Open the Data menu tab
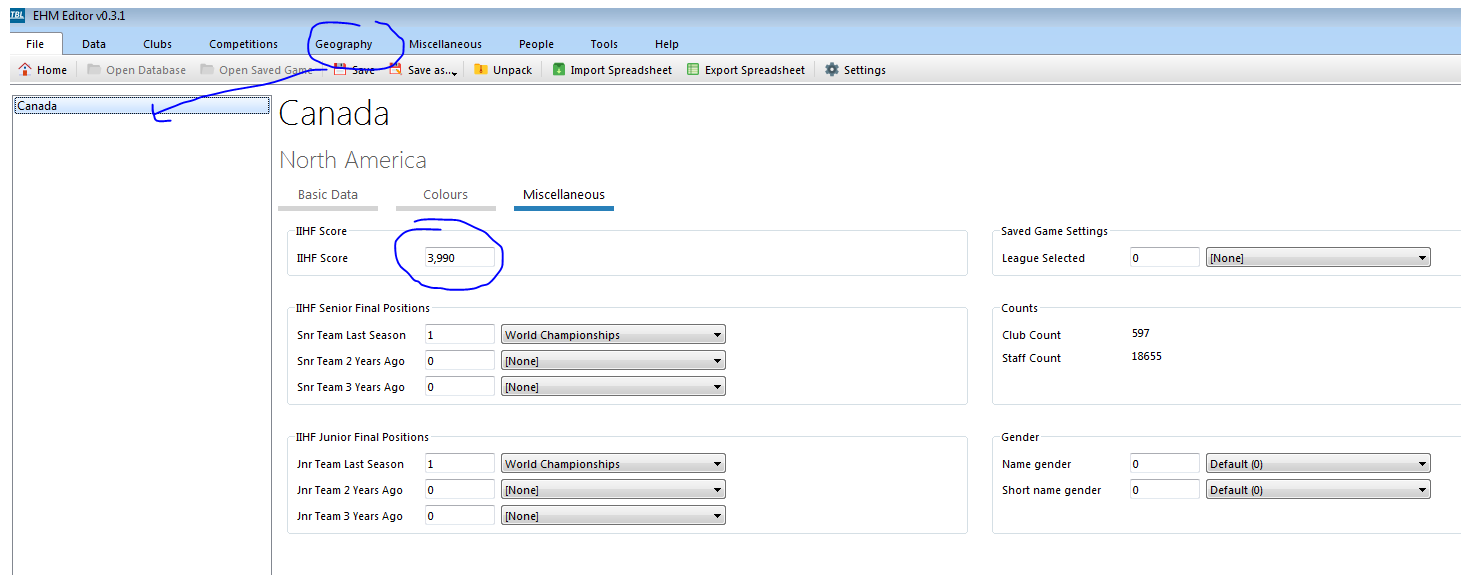The width and height of the screenshot is (1461, 575). 94,44
